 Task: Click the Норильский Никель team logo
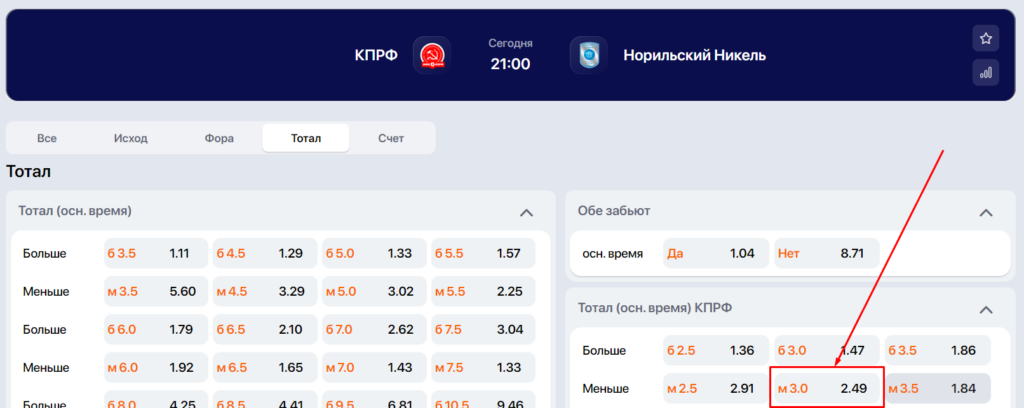click(x=588, y=55)
